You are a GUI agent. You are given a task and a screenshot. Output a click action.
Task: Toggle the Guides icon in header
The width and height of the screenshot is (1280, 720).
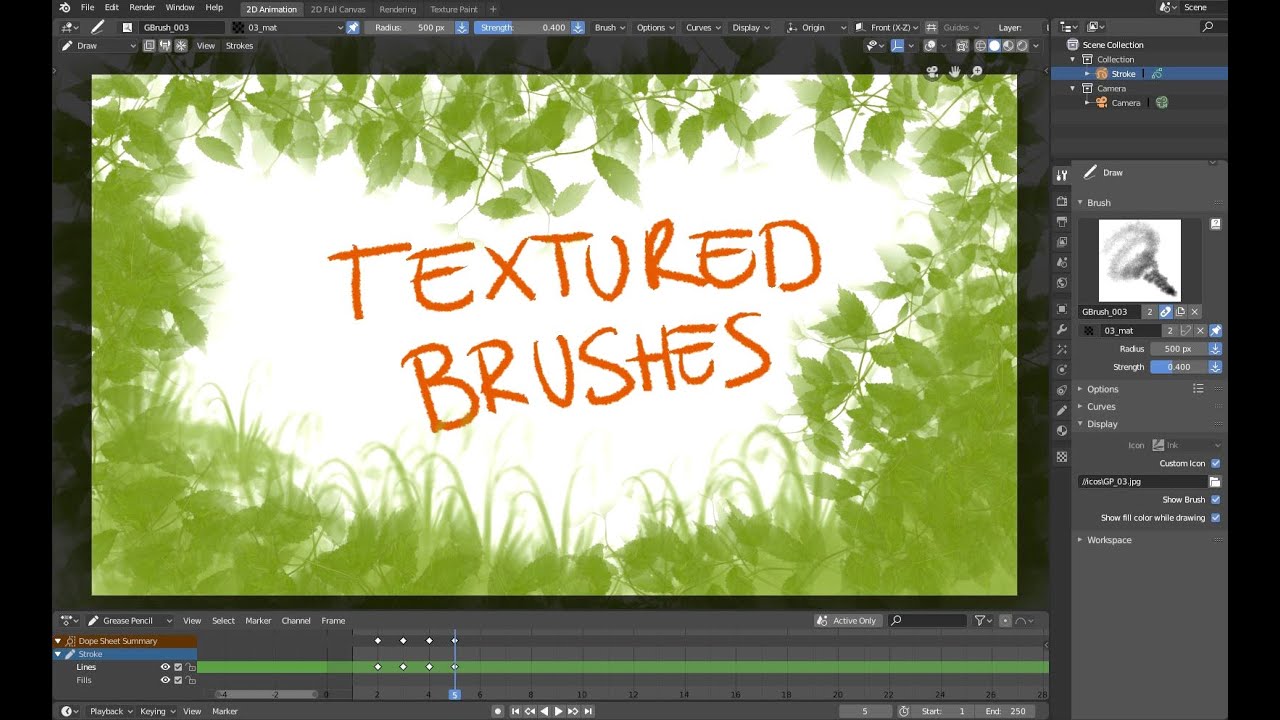click(931, 28)
